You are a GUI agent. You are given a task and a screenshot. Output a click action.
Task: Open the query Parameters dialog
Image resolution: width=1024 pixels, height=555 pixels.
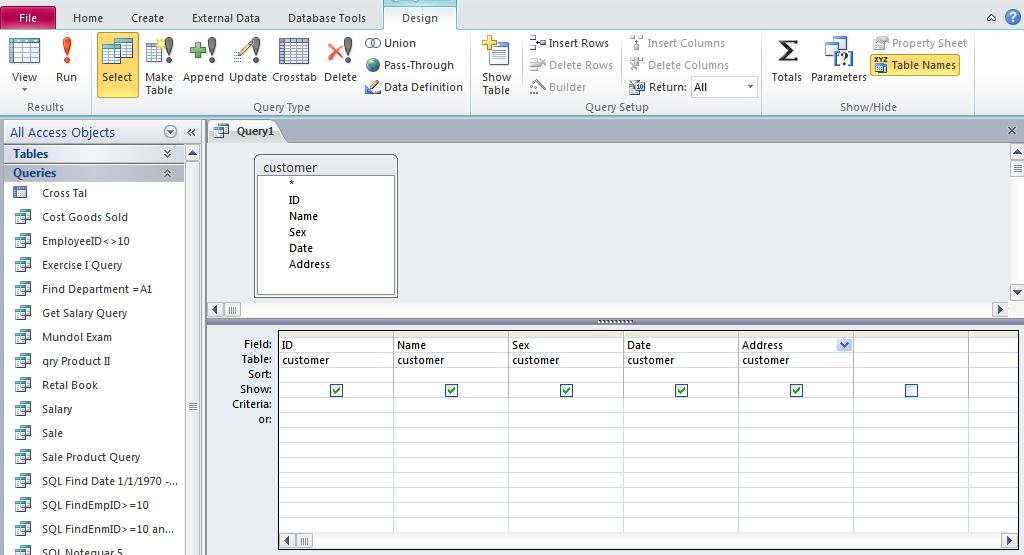click(x=839, y=60)
